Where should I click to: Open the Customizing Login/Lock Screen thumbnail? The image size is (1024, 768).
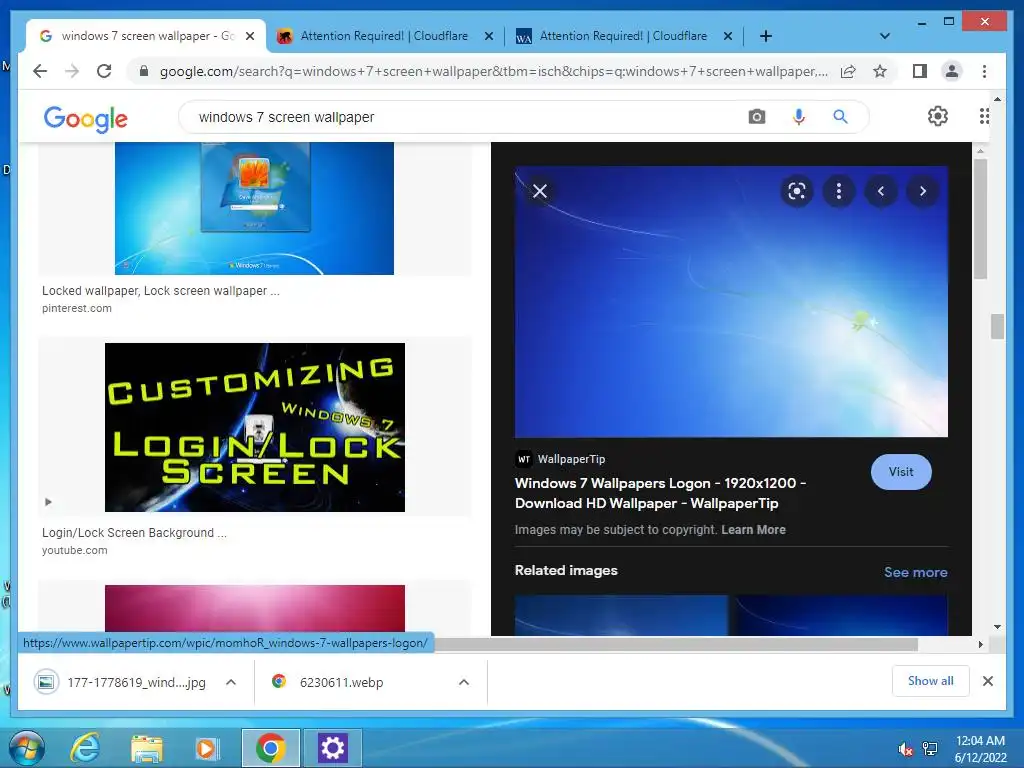(x=255, y=427)
